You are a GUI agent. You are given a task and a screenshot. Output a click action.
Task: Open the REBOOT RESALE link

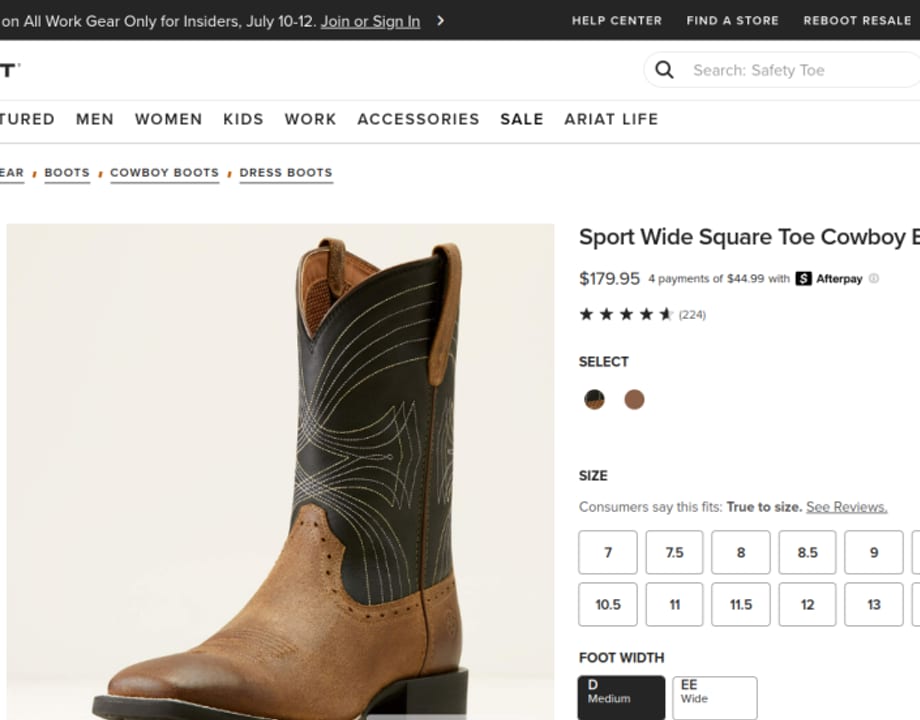pyautogui.click(x=857, y=21)
